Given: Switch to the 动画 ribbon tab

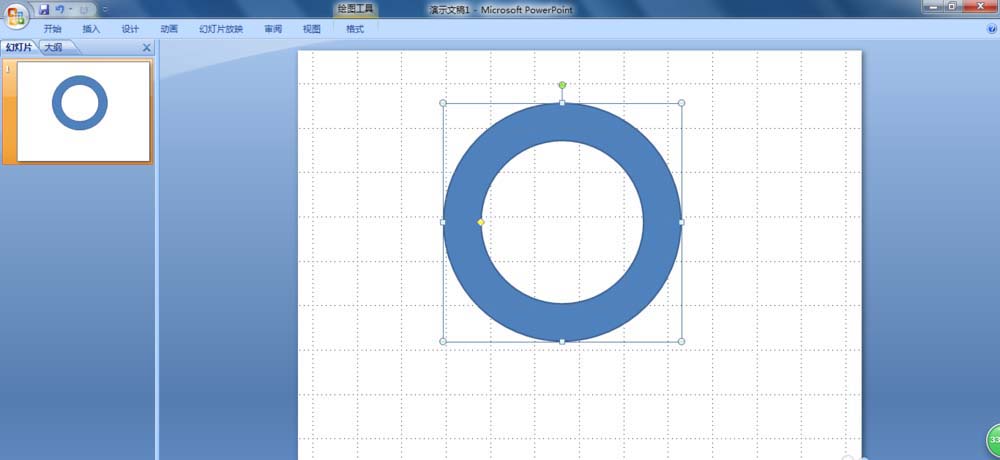Looking at the screenshot, I should [169, 29].
